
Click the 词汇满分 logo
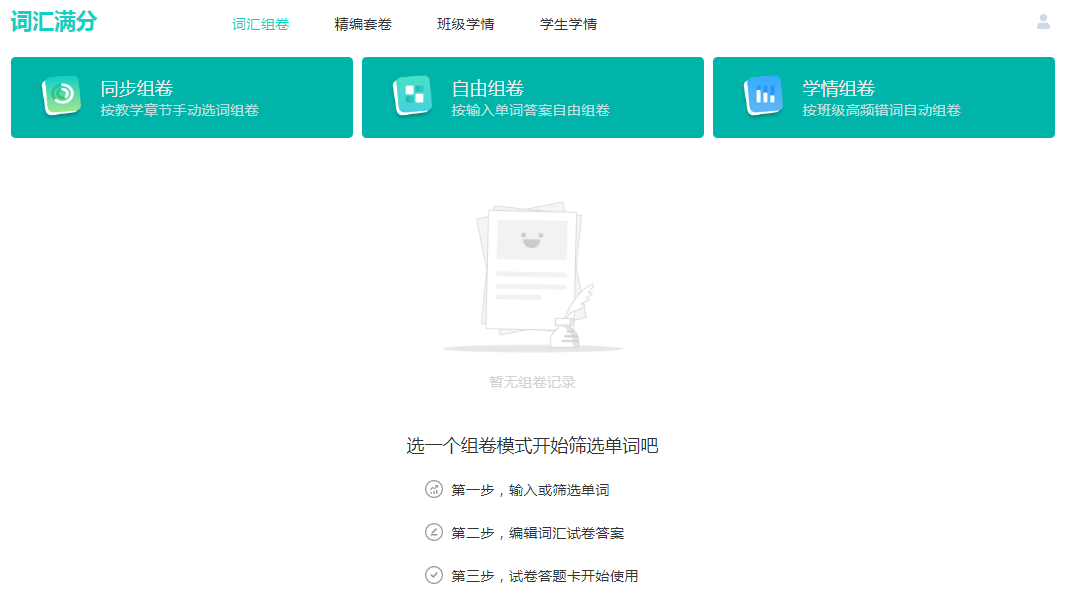pos(53,22)
